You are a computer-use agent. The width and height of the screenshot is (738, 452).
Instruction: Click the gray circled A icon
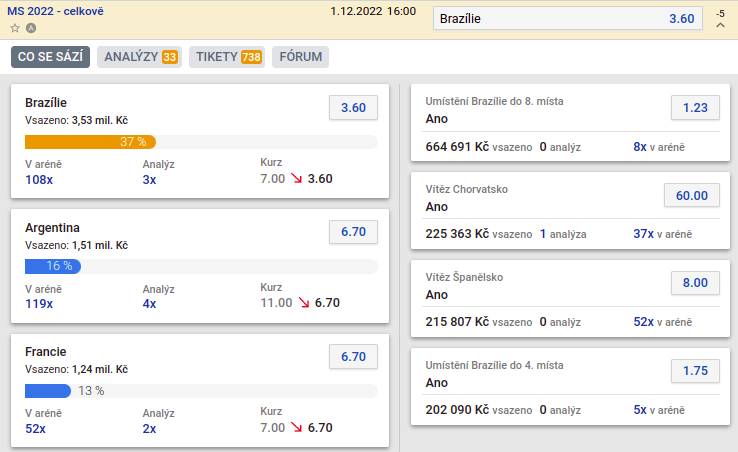[30, 28]
